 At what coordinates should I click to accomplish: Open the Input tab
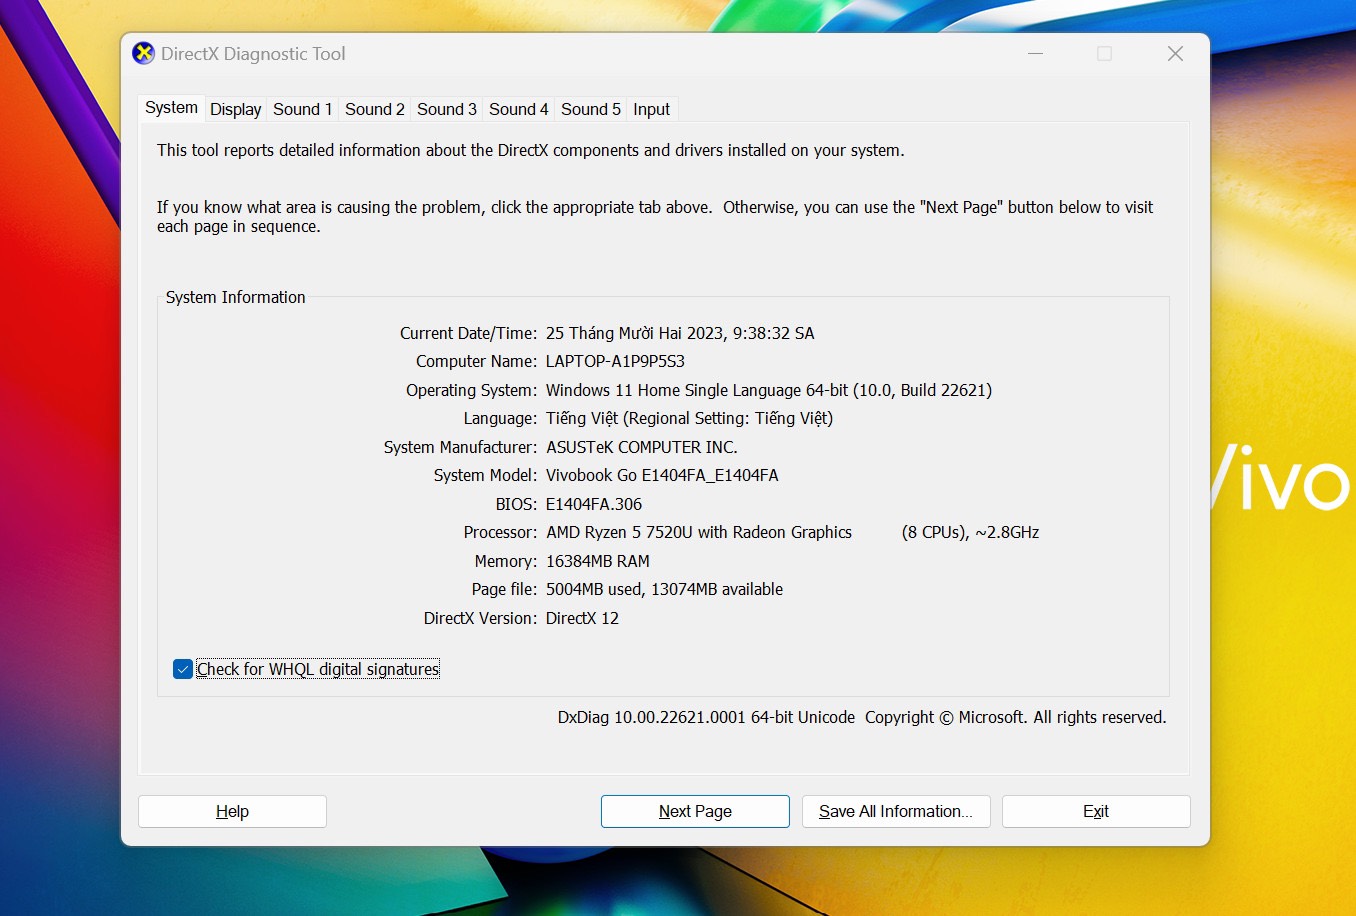coord(651,110)
